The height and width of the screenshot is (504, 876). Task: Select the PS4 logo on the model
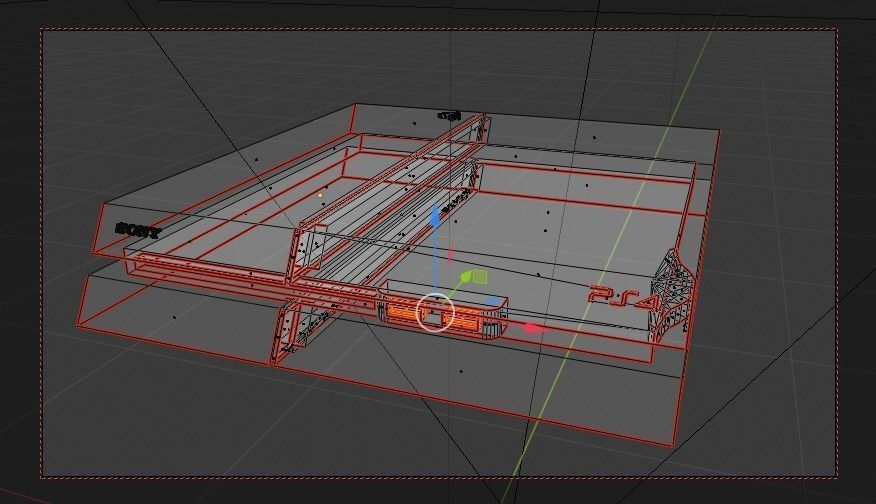624,298
